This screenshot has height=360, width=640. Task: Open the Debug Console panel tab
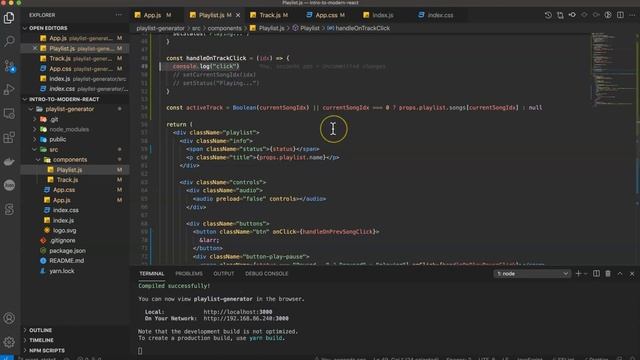coord(267,273)
